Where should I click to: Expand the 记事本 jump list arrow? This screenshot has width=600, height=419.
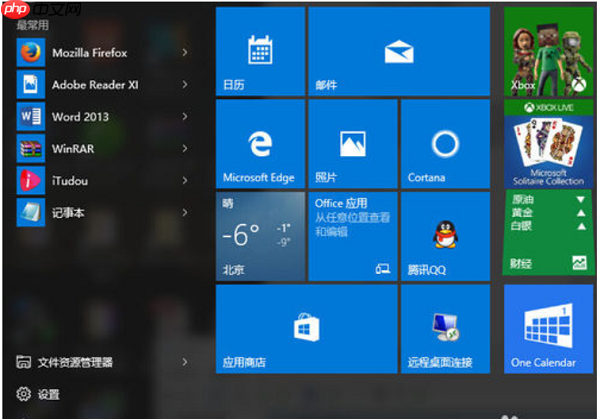185,212
